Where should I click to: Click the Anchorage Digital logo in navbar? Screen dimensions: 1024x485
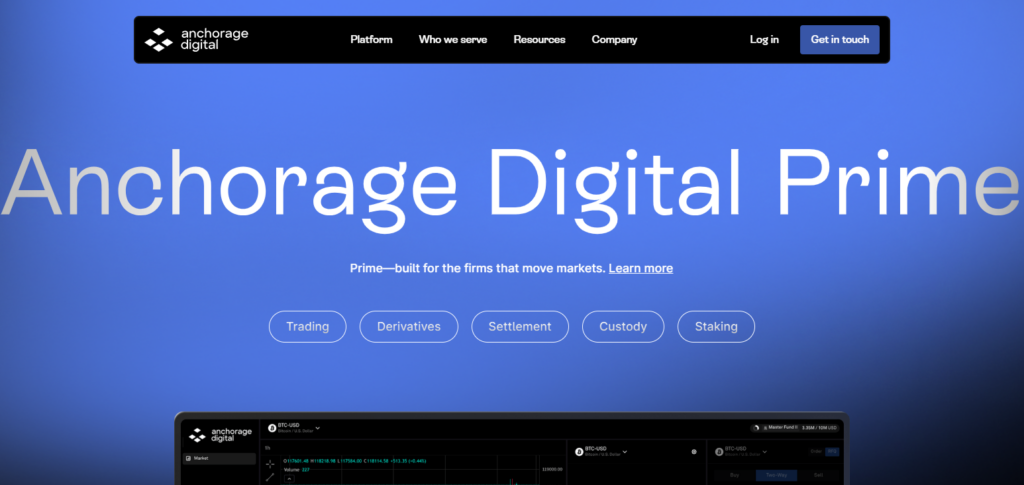click(197, 39)
